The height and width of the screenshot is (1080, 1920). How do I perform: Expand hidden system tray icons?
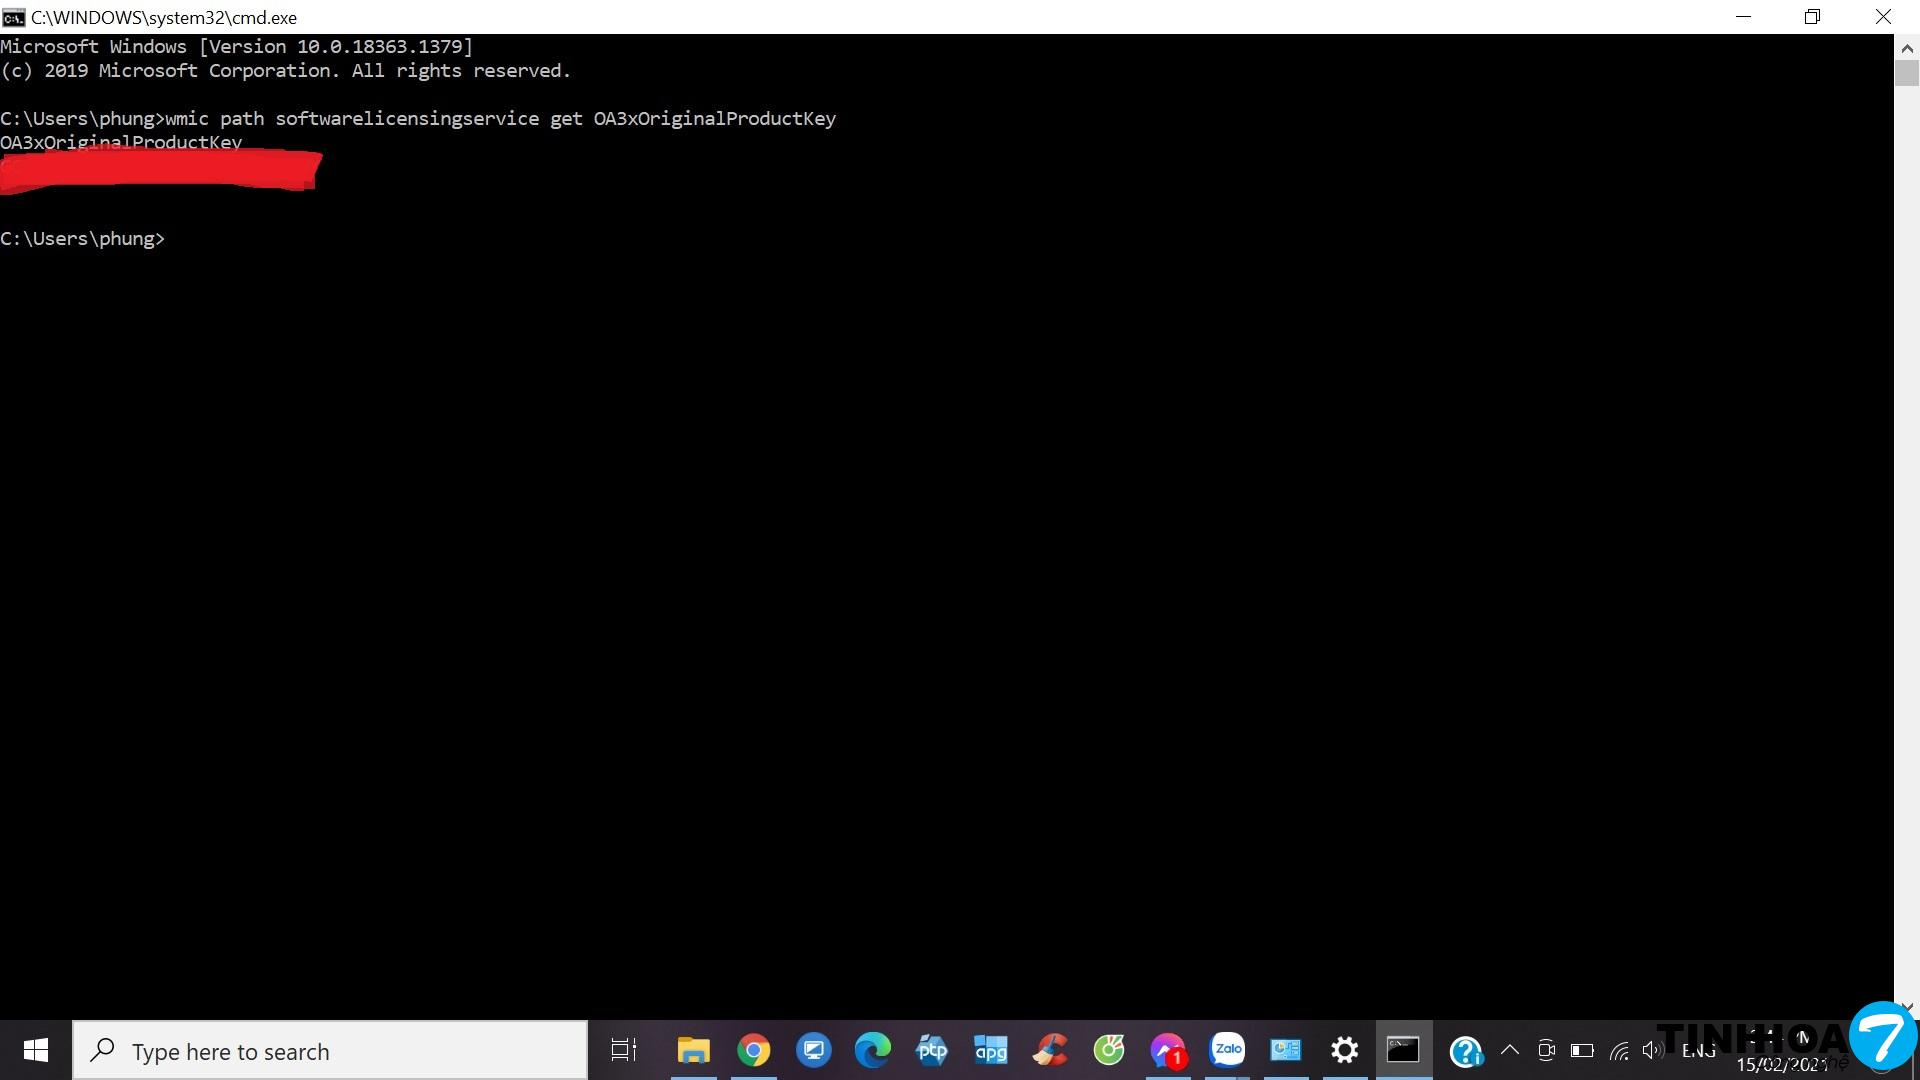pyautogui.click(x=1510, y=1050)
